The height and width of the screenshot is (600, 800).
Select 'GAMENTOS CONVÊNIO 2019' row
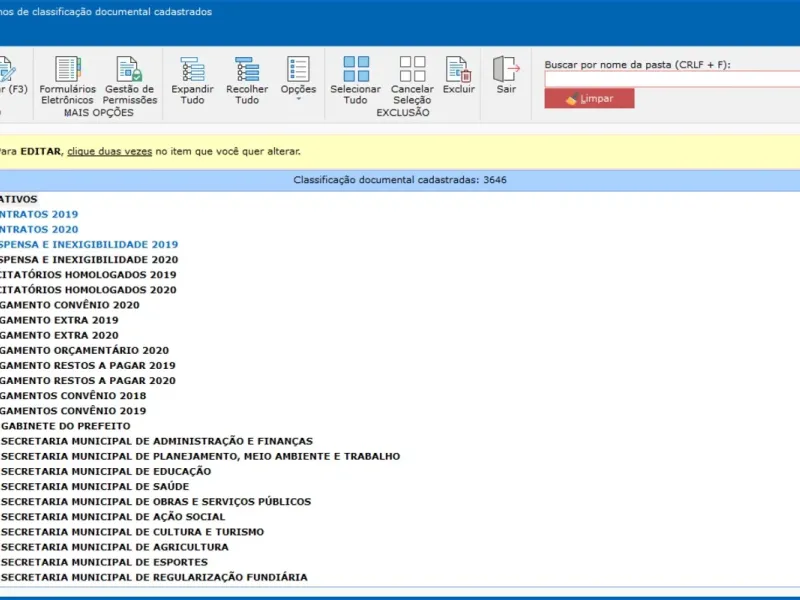tap(73, 411)
